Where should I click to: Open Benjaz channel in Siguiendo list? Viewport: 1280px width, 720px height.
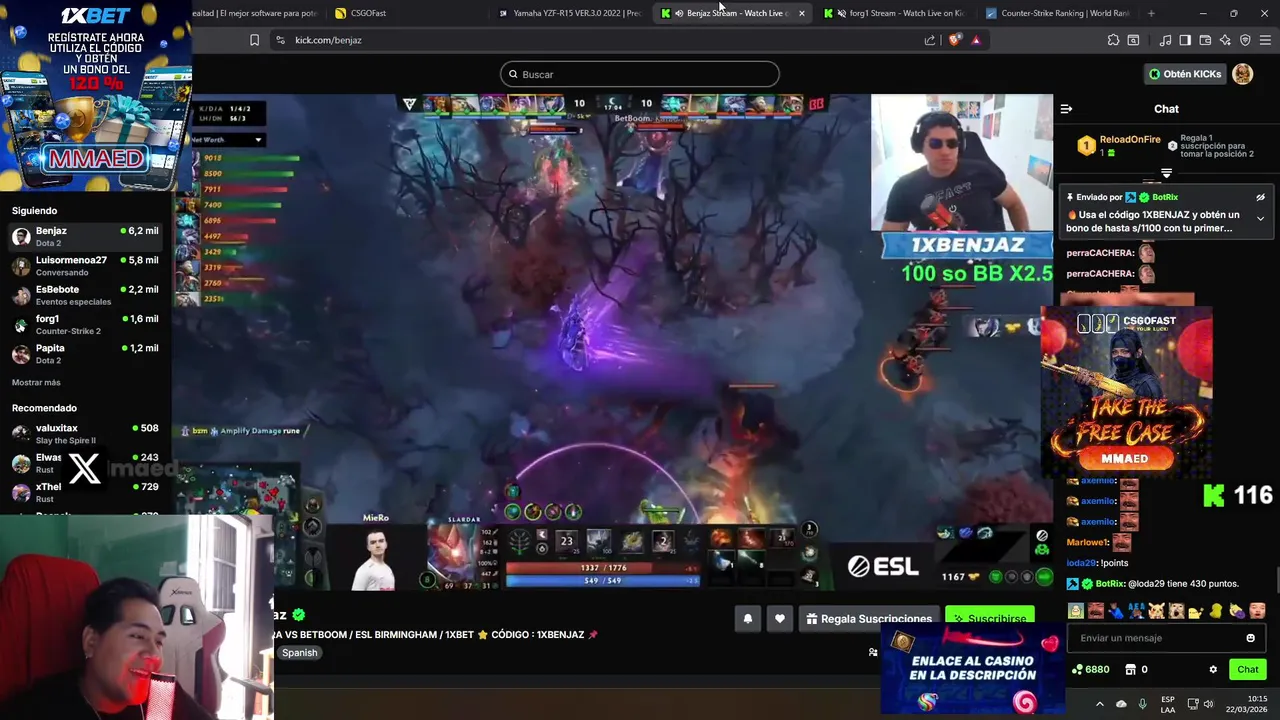point(85,236)
